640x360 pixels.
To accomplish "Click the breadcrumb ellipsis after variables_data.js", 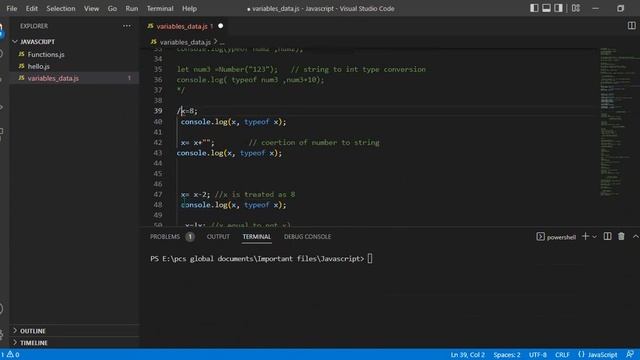I will pyautogui.click(x=222, y=42).
